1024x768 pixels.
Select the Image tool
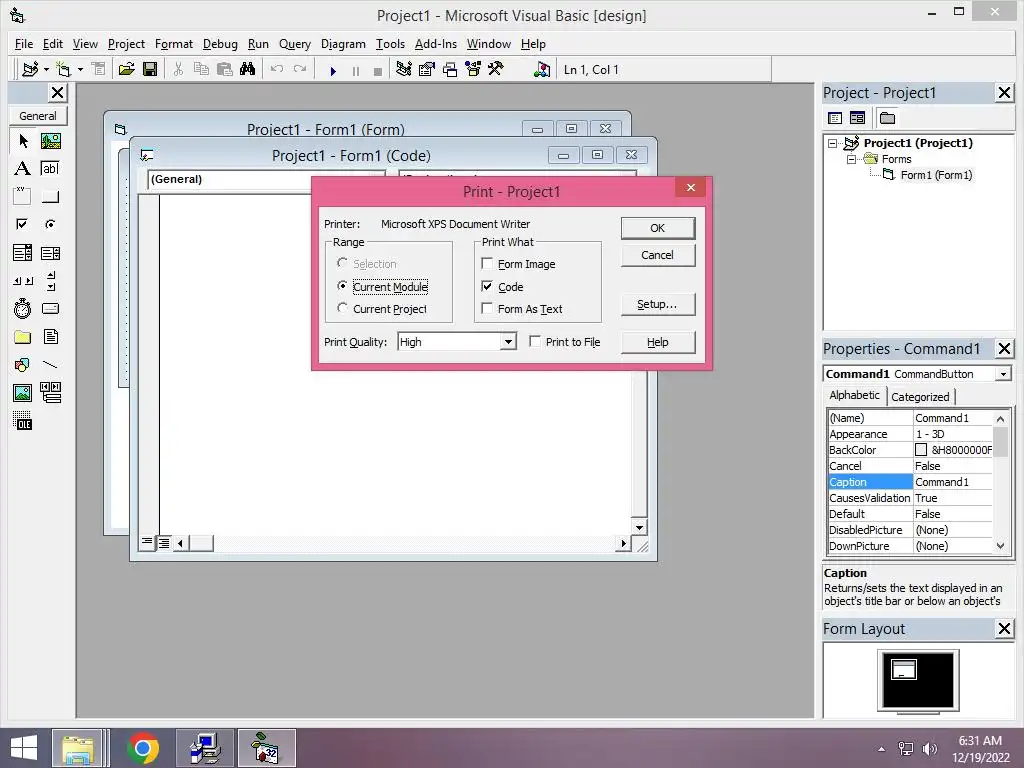23,392
